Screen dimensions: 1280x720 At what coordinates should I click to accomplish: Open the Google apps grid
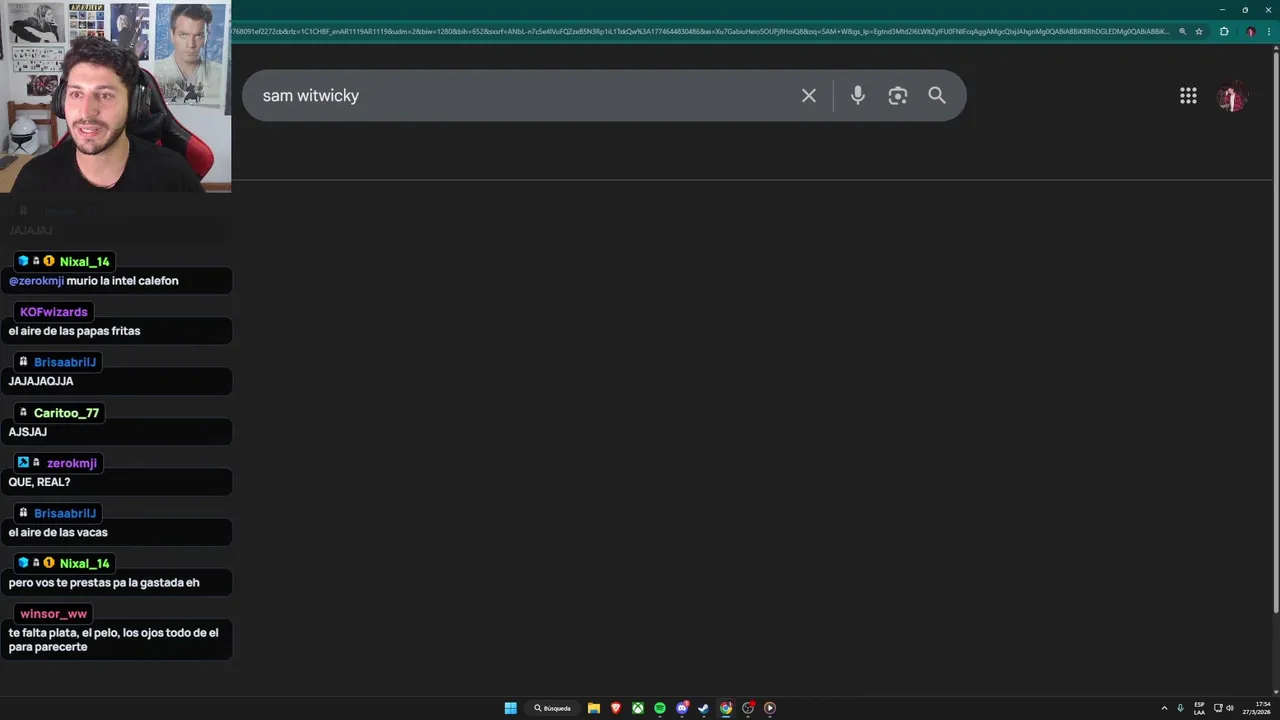coord(1188,96)
